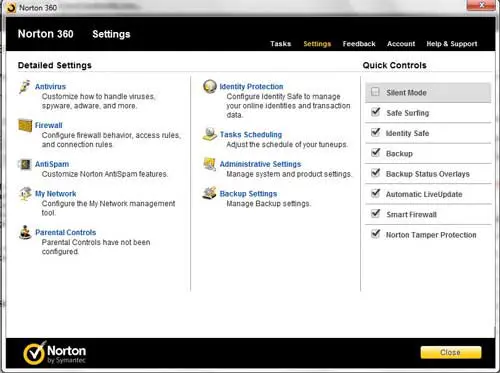Open the Antivirus settings link
The width and height of the screenshot is (500, 373).
(50, 87)
